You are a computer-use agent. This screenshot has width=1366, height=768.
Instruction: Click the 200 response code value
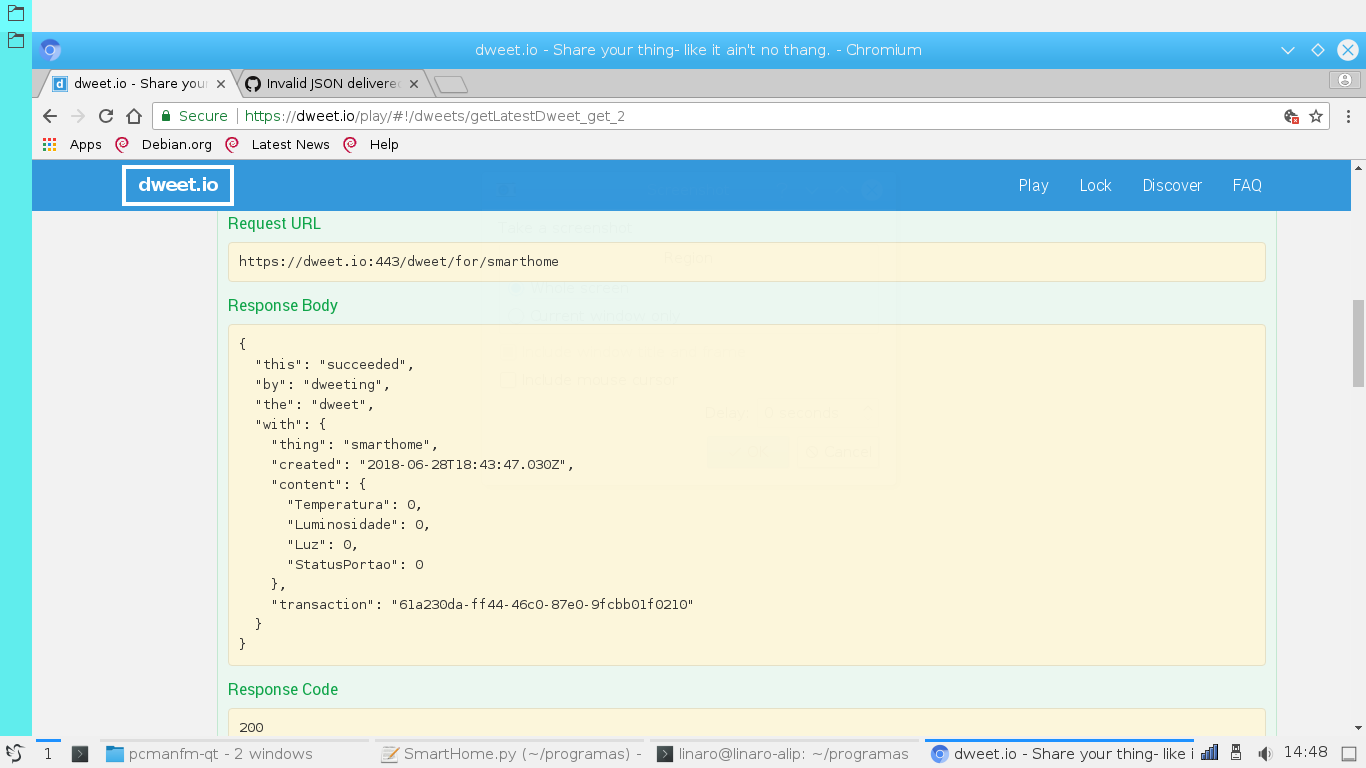(251, 727)
